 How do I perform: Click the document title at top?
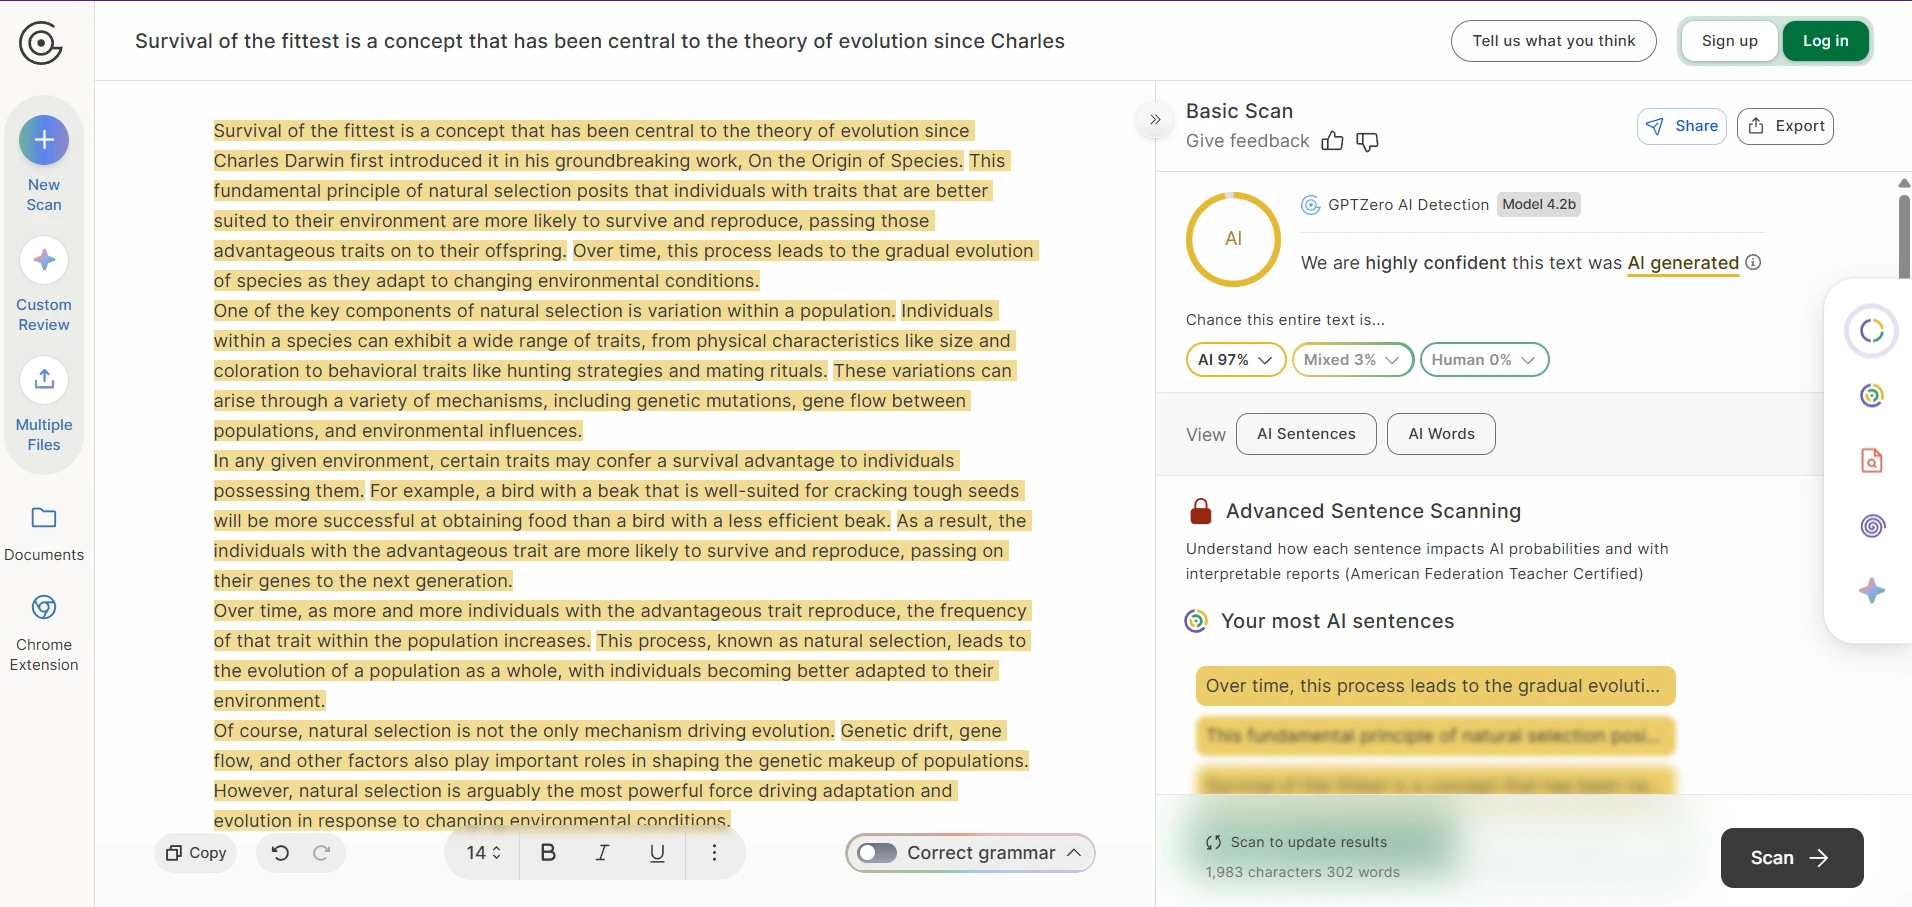[x=600, y=41]
